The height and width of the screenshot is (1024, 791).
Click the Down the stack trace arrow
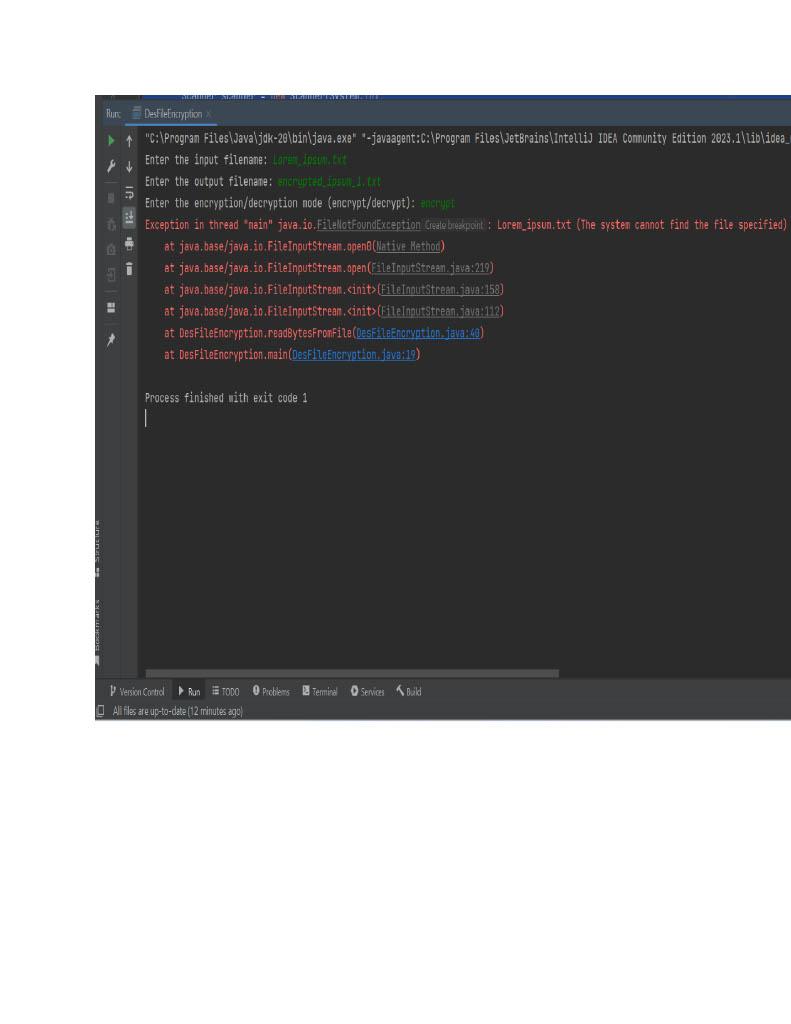[x=129, y=167]
